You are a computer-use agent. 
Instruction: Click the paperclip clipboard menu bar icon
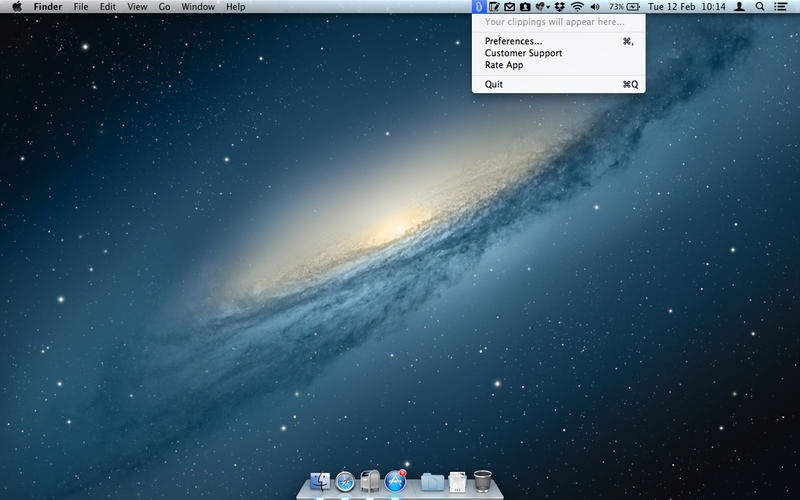click(479, 7)
